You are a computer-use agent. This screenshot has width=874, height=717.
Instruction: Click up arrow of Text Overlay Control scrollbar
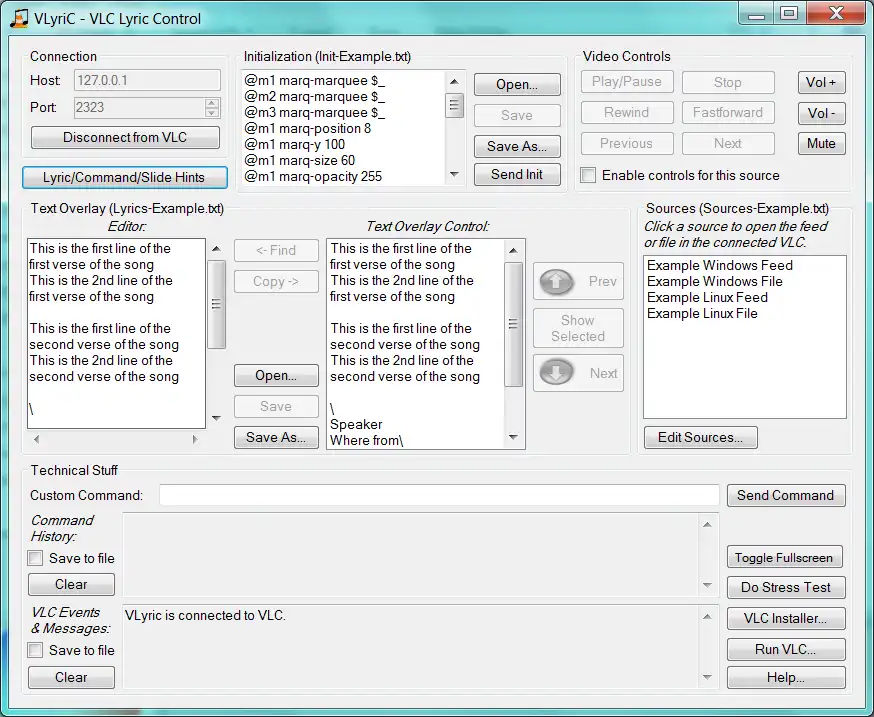point(513,251)
